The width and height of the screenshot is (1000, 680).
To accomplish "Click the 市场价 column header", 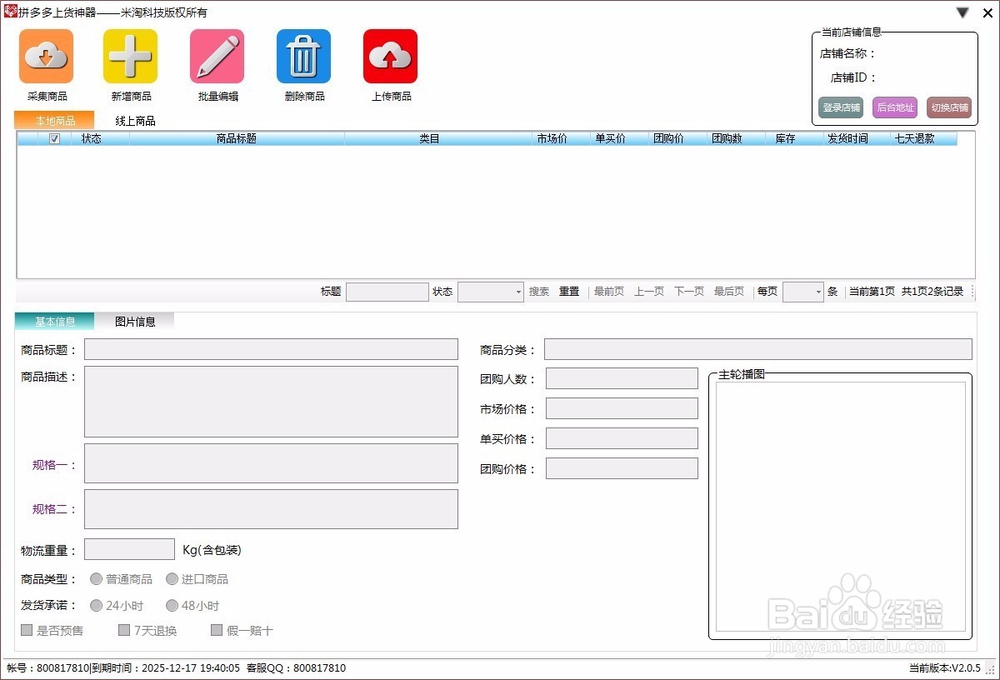I will pos(552,138).
